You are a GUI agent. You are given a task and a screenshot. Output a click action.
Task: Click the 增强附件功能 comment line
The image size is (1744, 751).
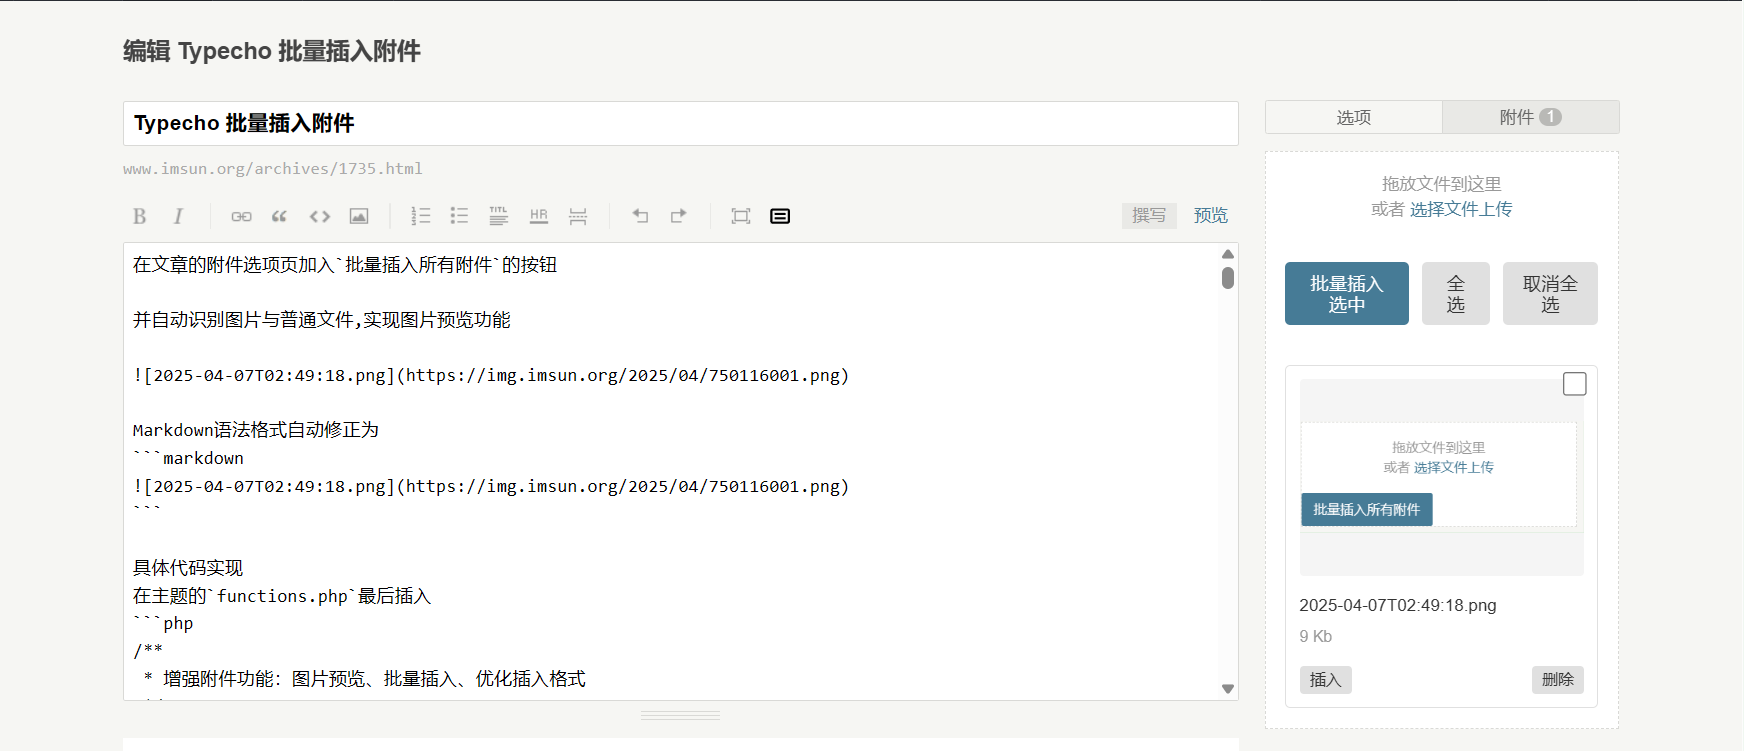point(365,679)
